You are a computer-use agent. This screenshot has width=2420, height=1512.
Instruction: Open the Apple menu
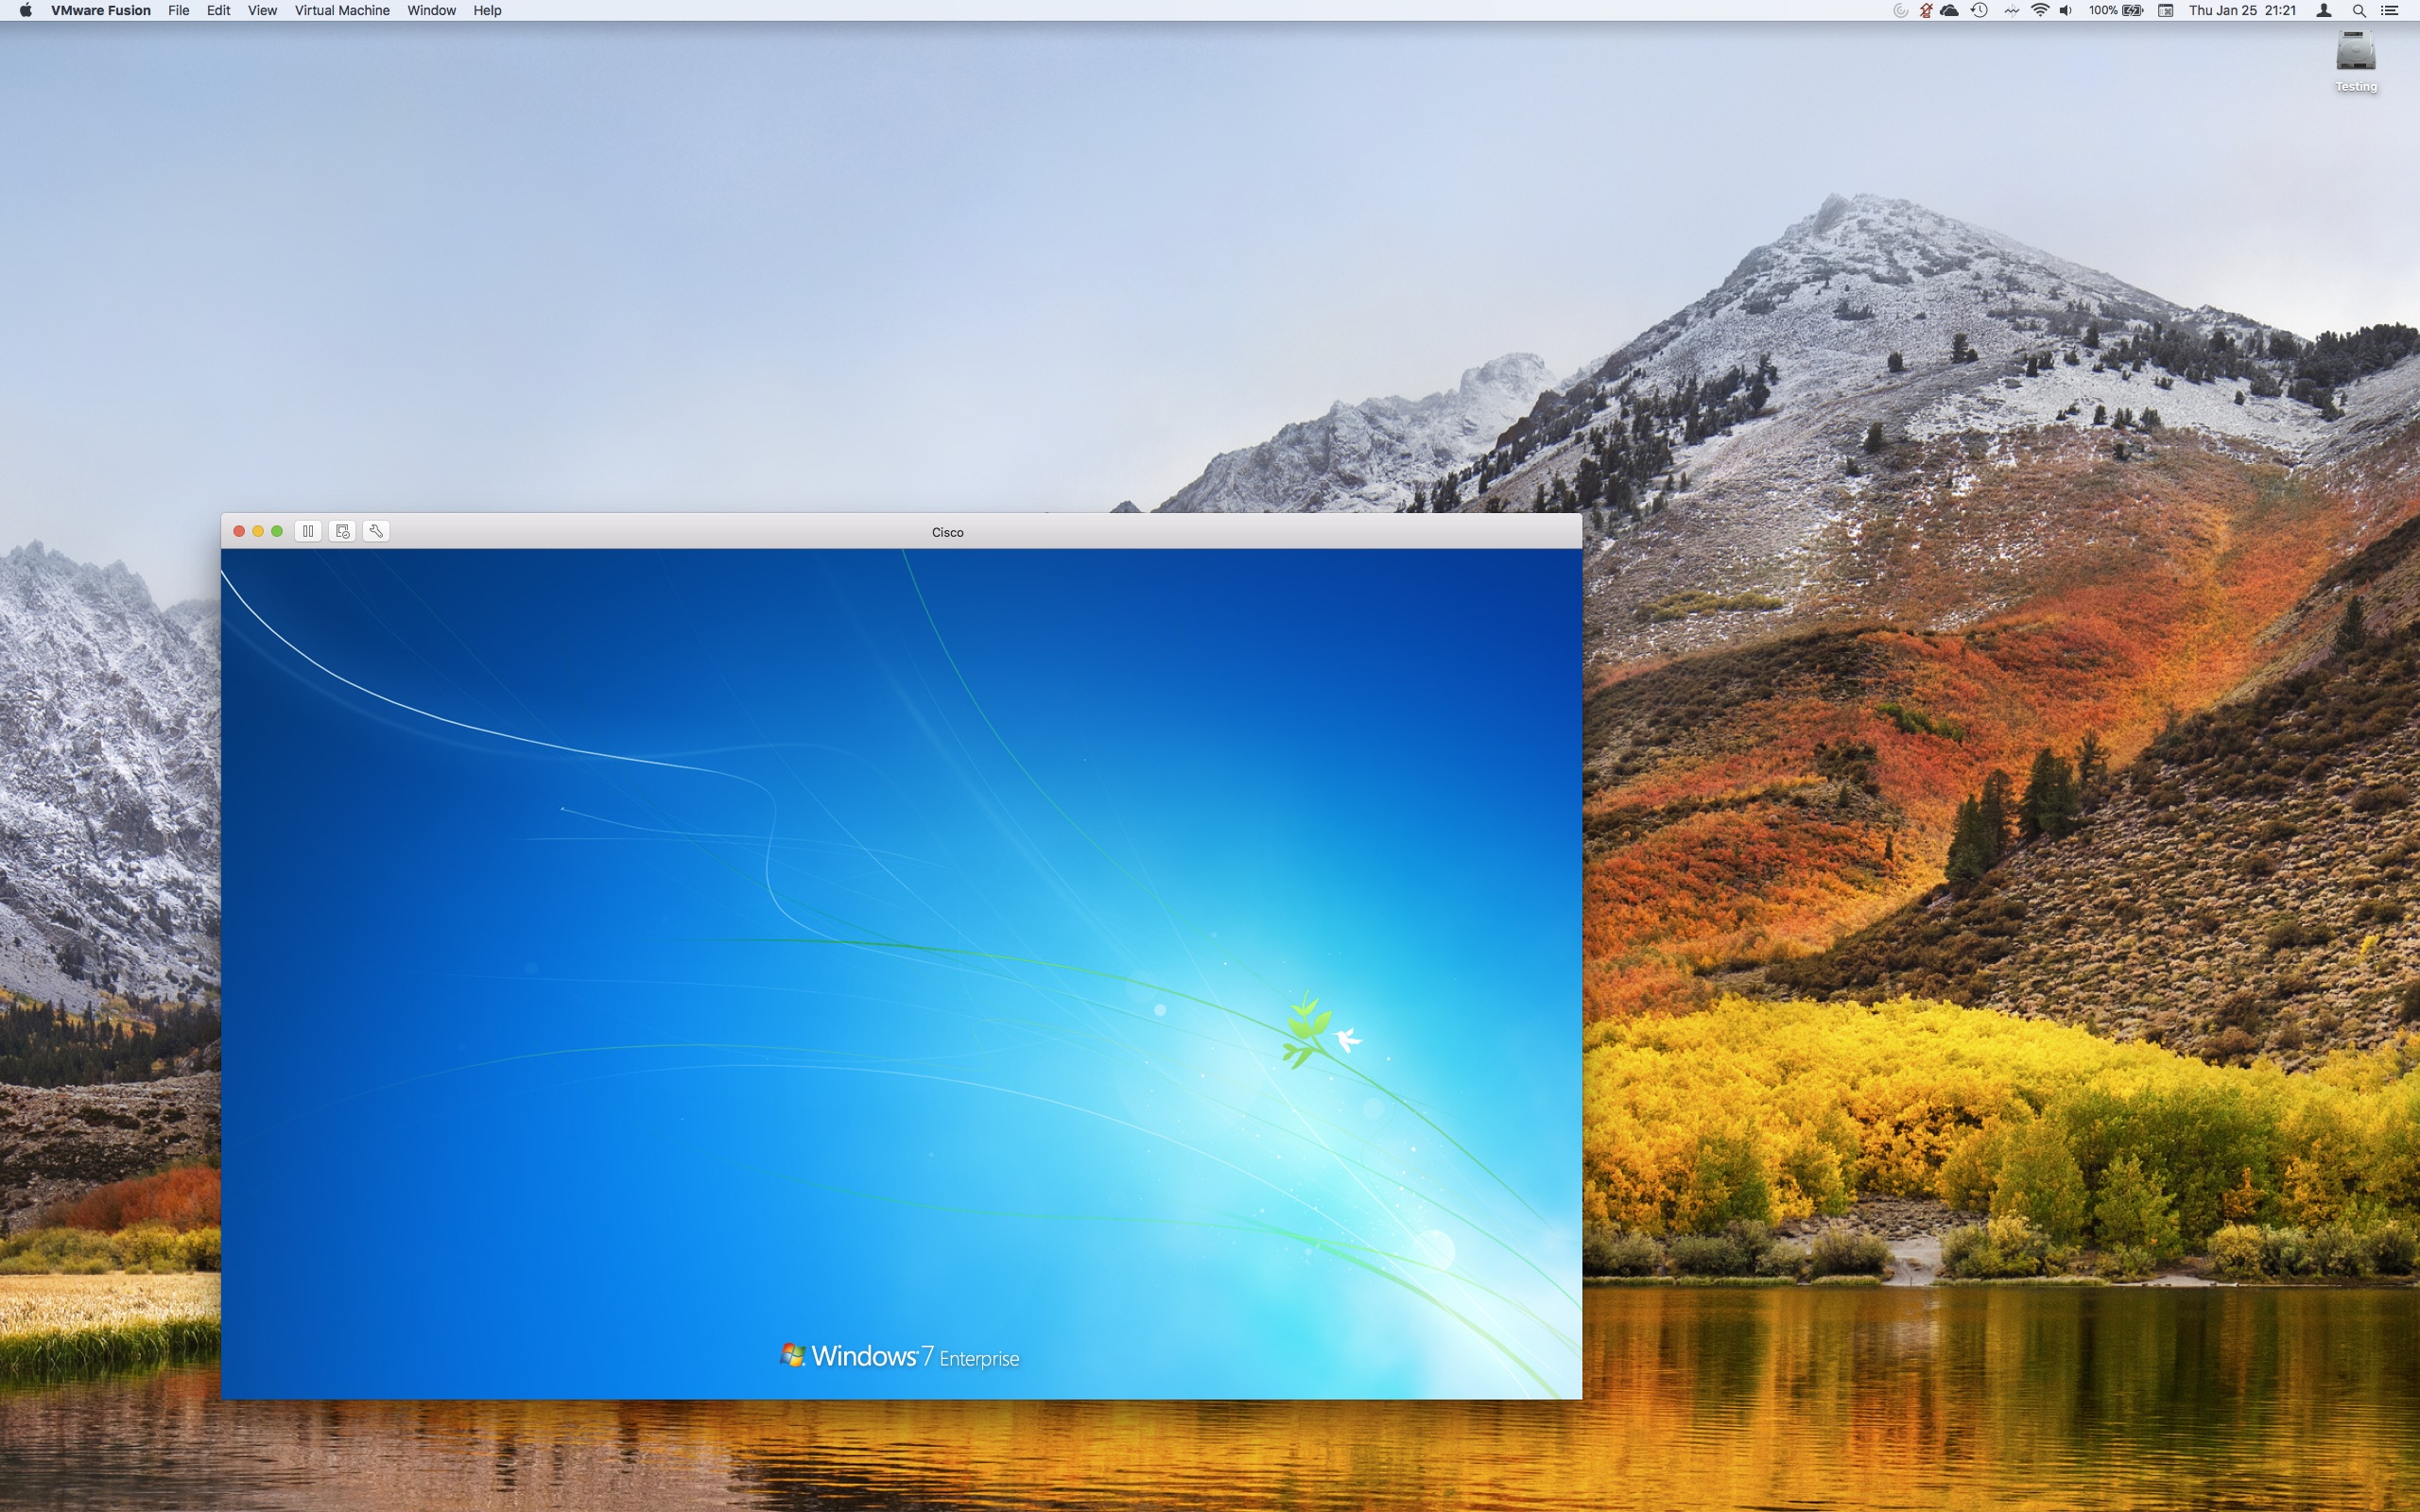coord(25,10)
